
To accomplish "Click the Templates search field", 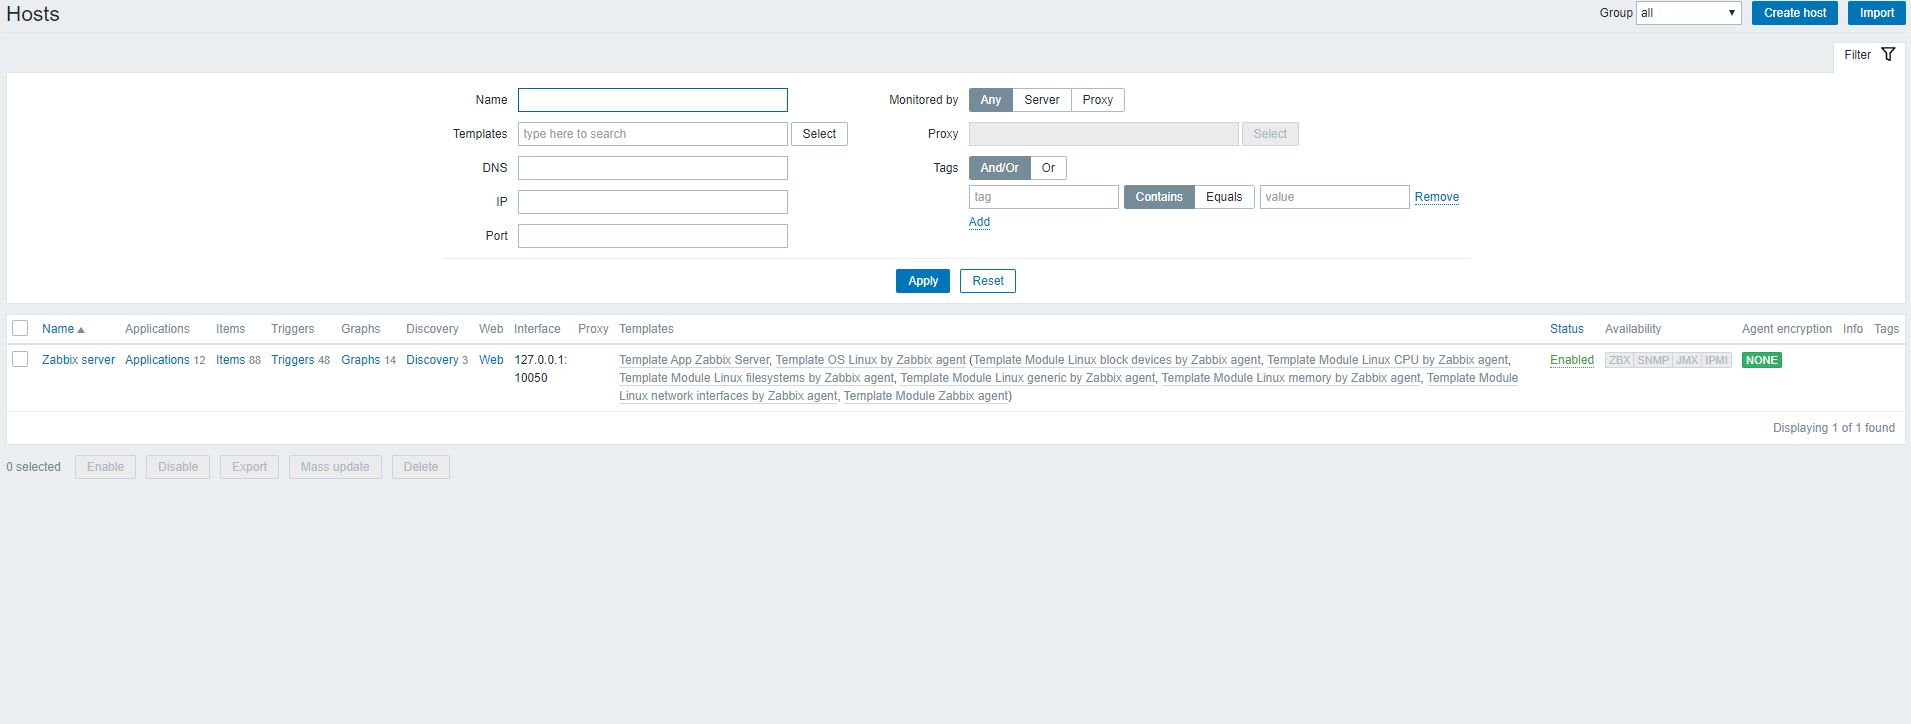I will coord(653,134).
